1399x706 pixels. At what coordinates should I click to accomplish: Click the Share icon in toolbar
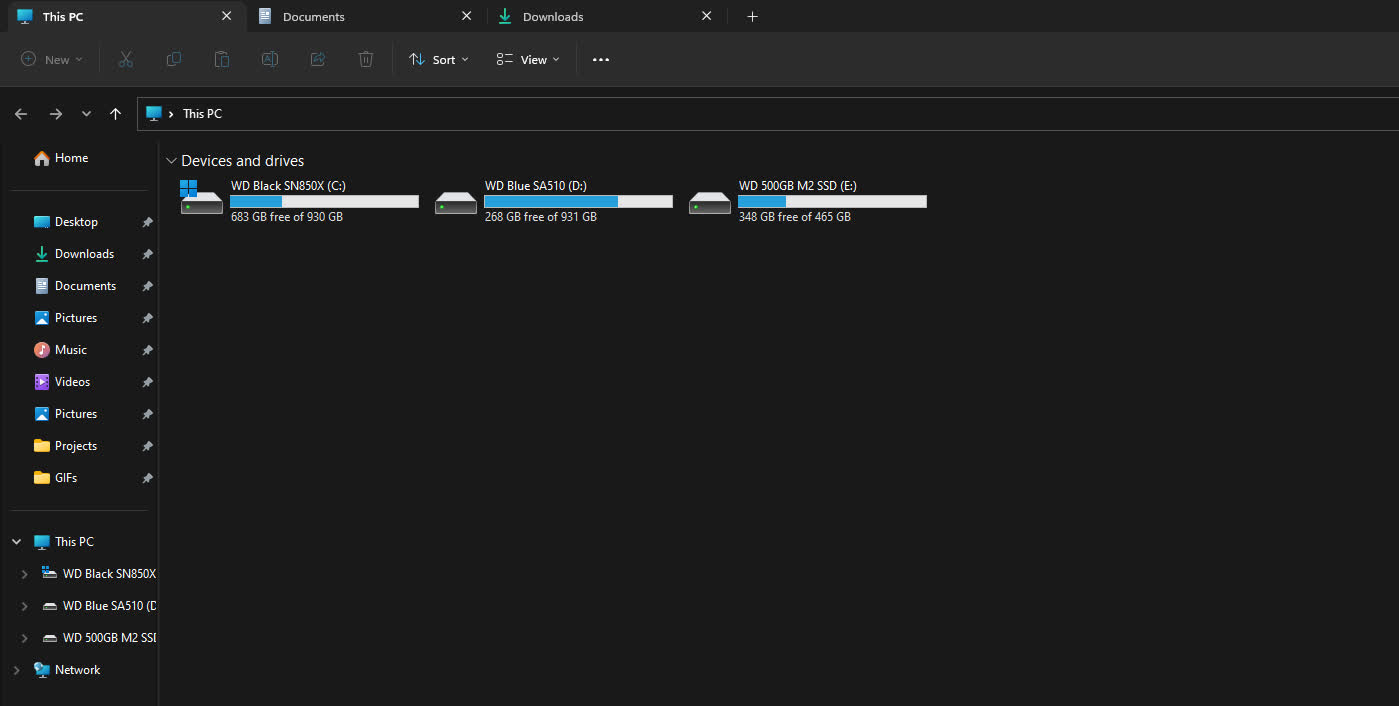pos(318,60)
